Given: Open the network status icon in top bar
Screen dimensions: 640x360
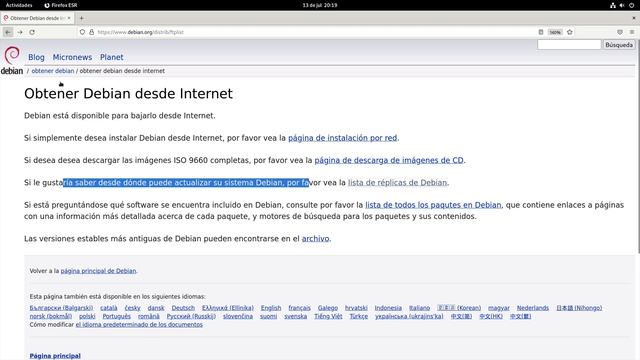Looking at the screenshot, I should [x=613, y=5].
